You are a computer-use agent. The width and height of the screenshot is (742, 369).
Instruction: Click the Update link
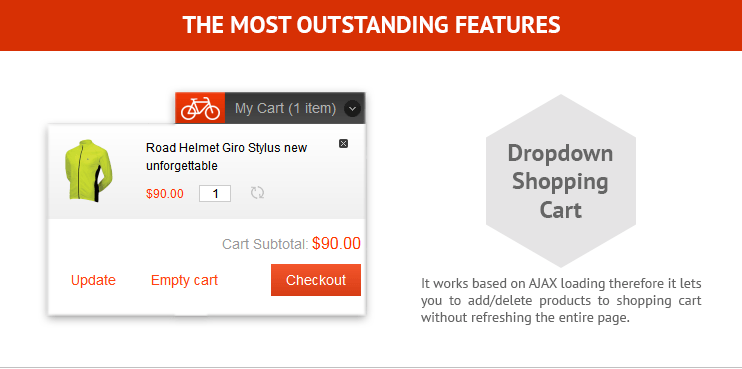[93, 280]
